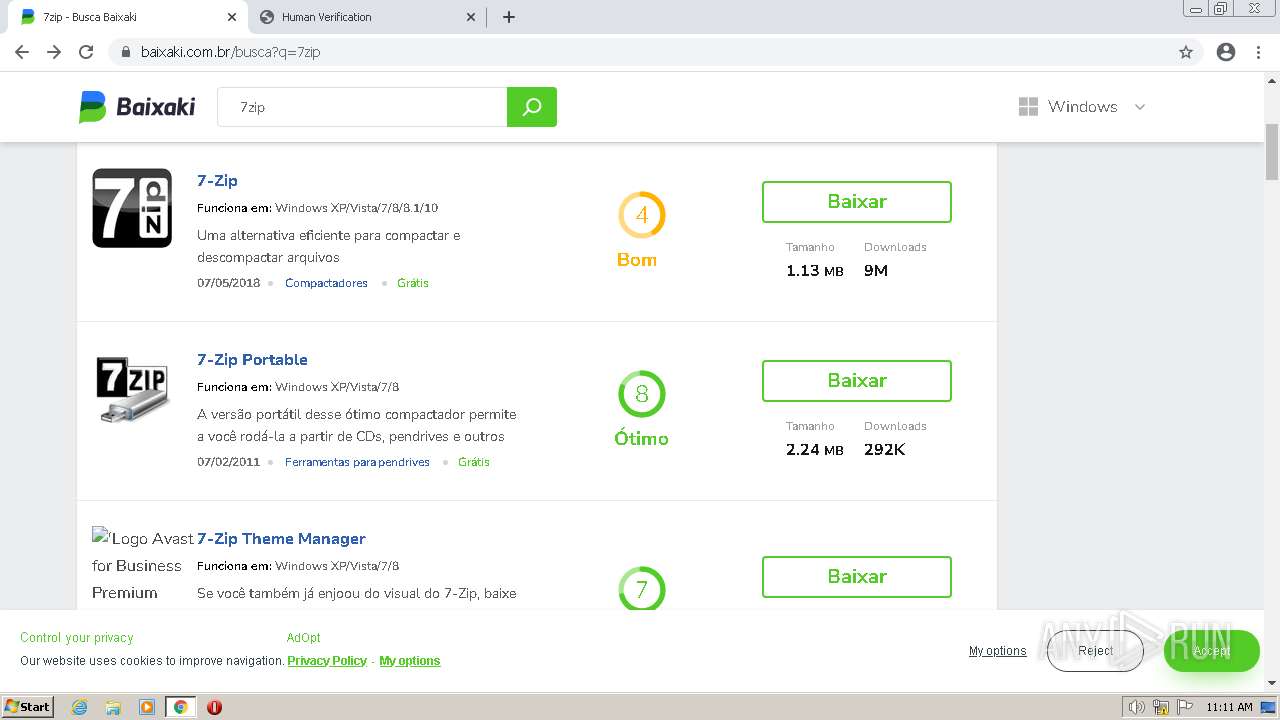Switch to Human Verification tab

(x=367, y=17)
